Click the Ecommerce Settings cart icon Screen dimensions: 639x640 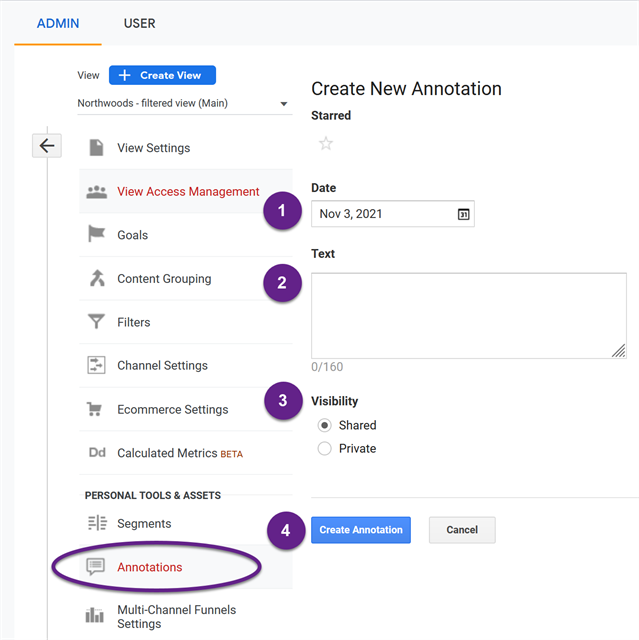point(94,409)
